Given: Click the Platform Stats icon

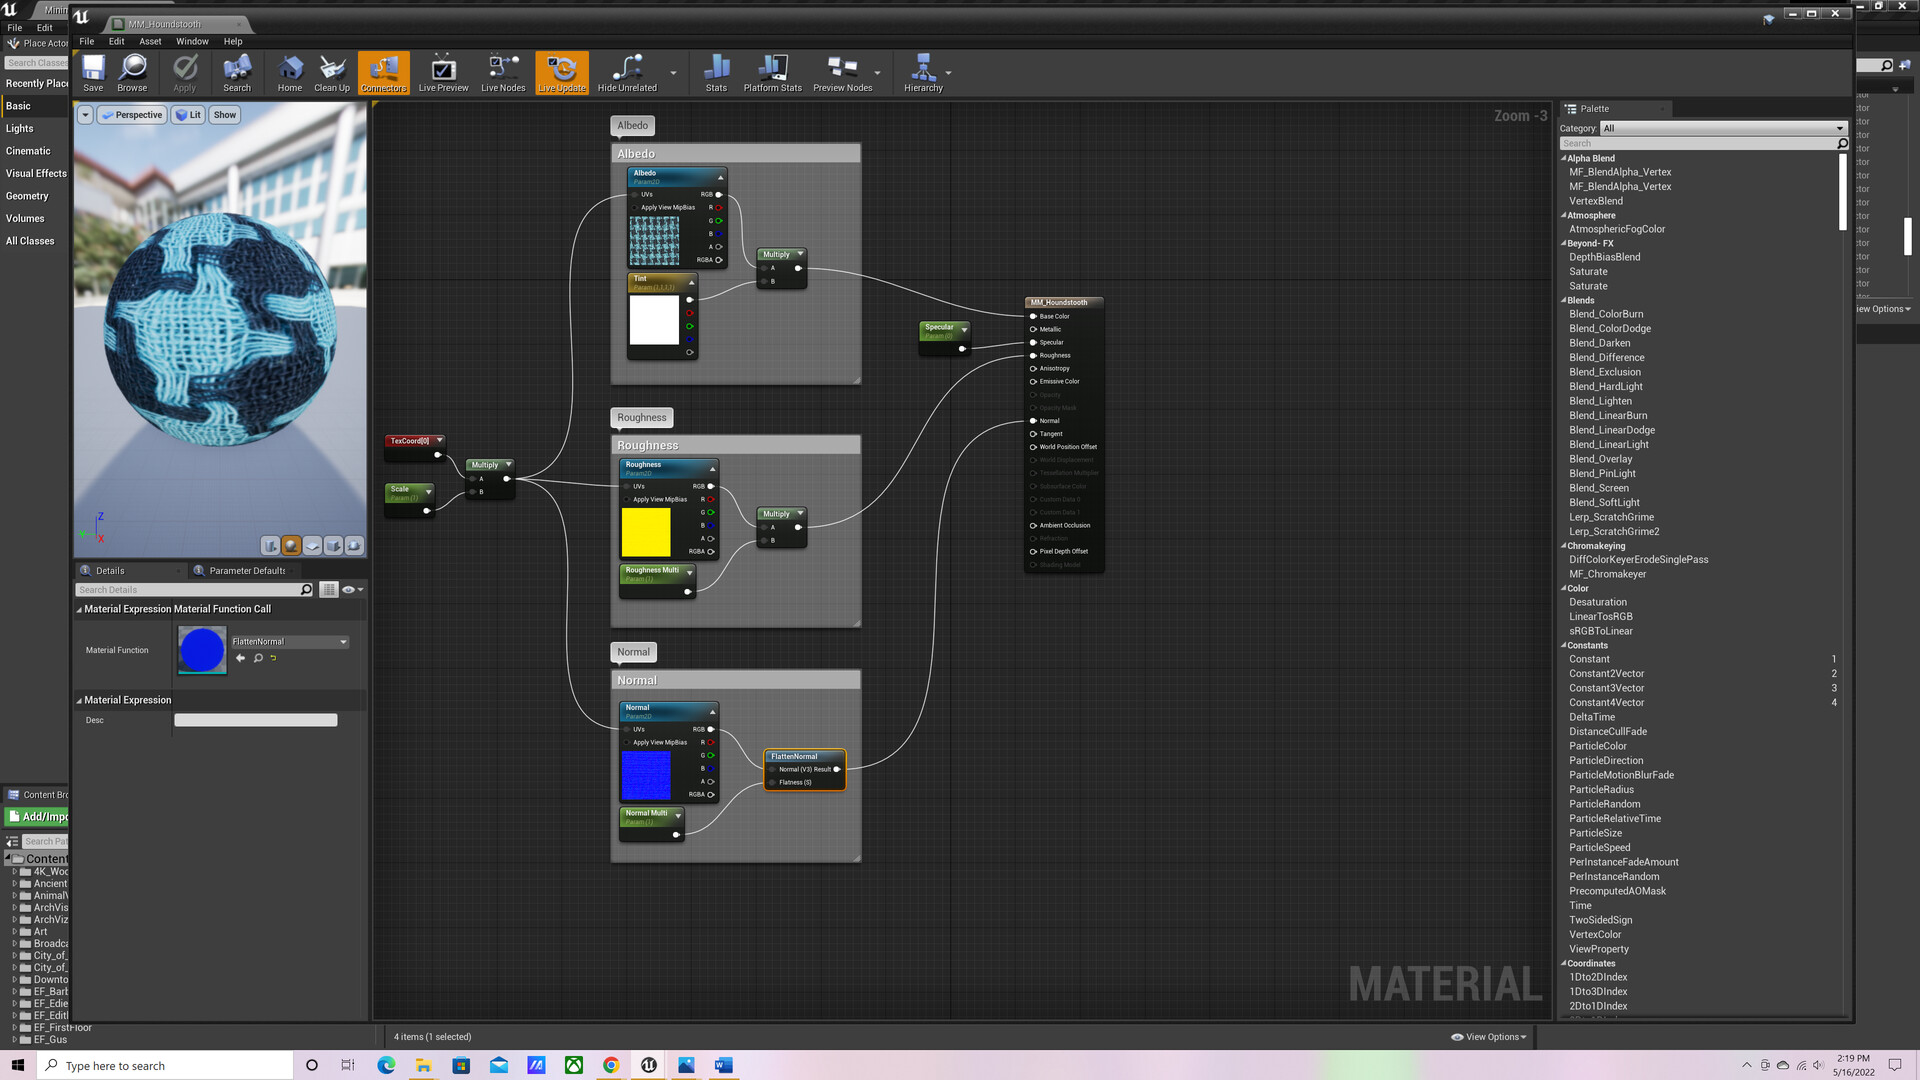Looking at the screenshot, I should pyautogui.click(x=772, y=72).
